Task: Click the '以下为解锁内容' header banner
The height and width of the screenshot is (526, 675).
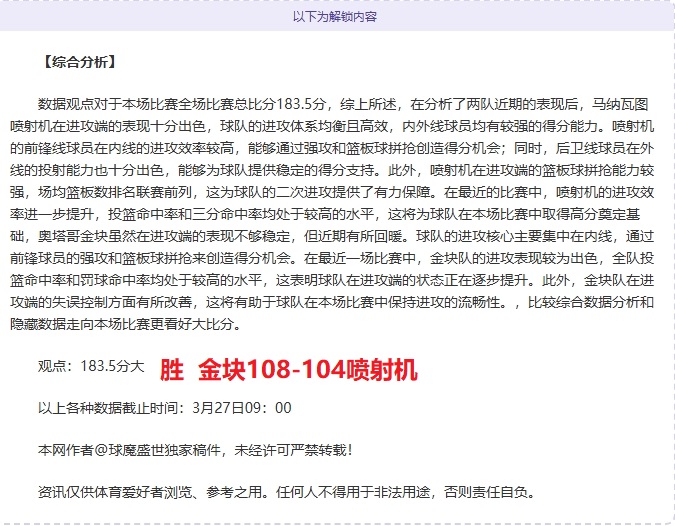Action: (335, 17)
